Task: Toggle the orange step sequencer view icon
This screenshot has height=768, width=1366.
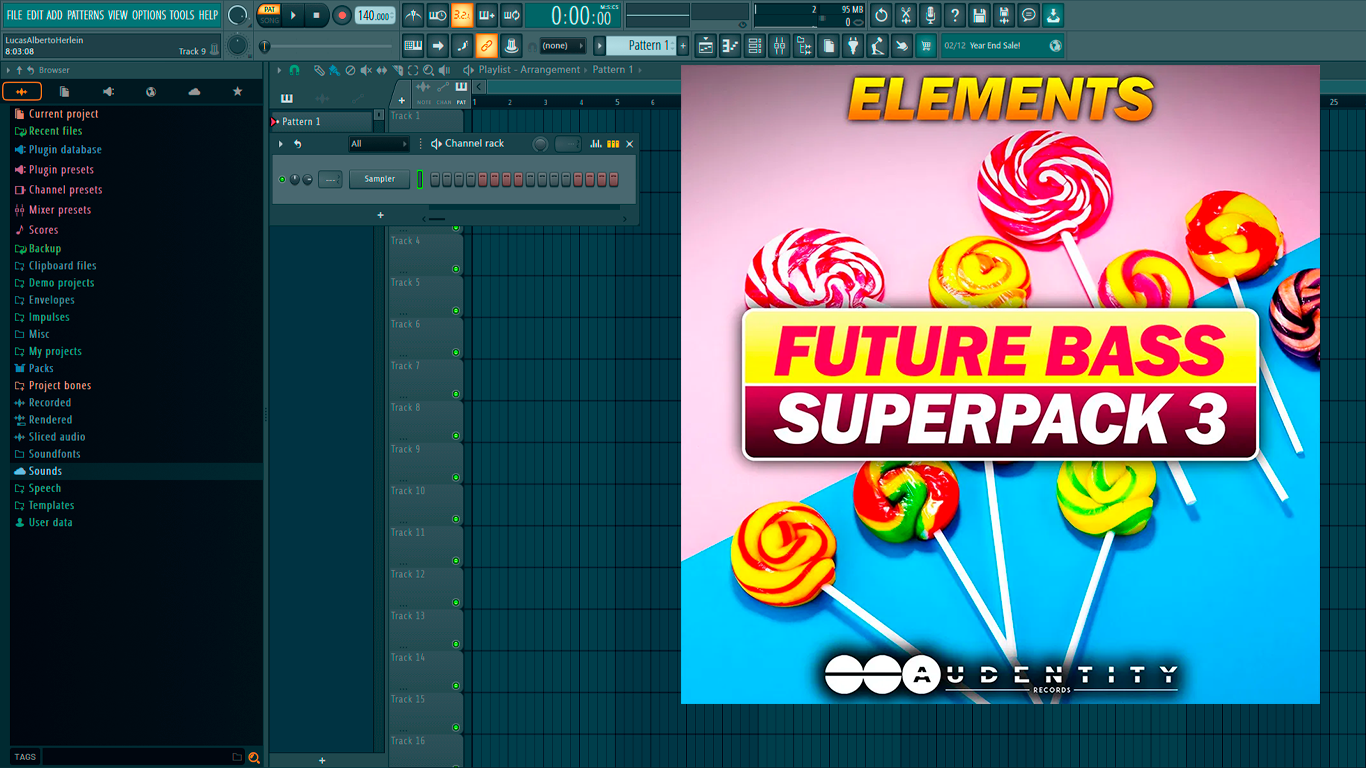Action: pyautogui.click(x=613, y=144)
